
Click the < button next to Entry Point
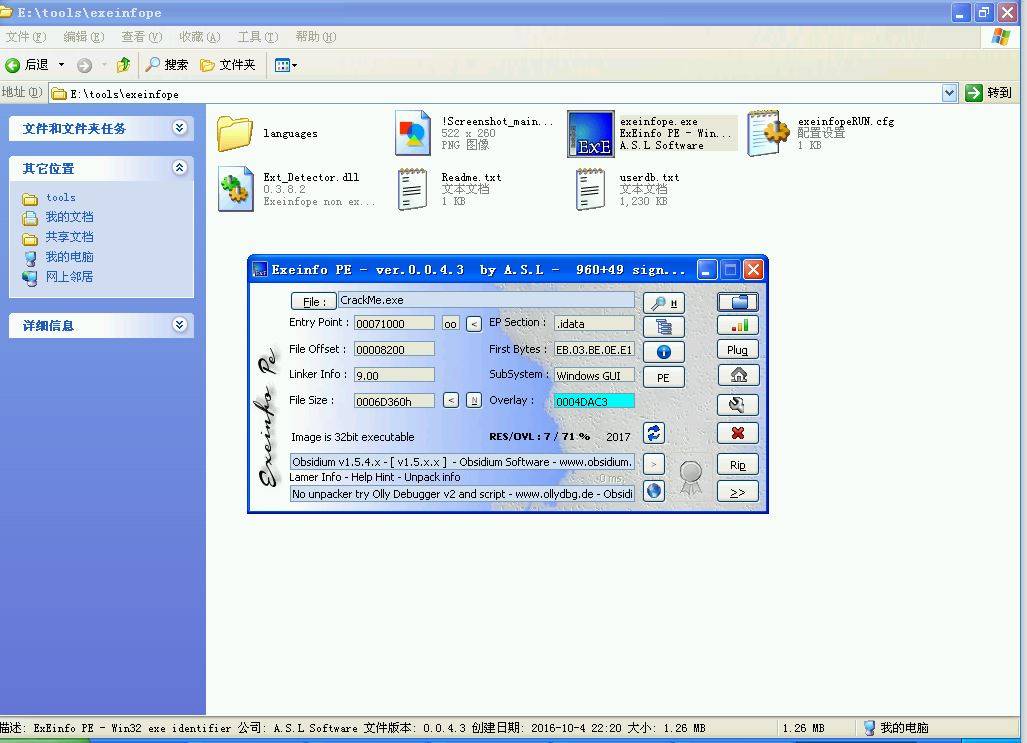[x=474, y=324]
